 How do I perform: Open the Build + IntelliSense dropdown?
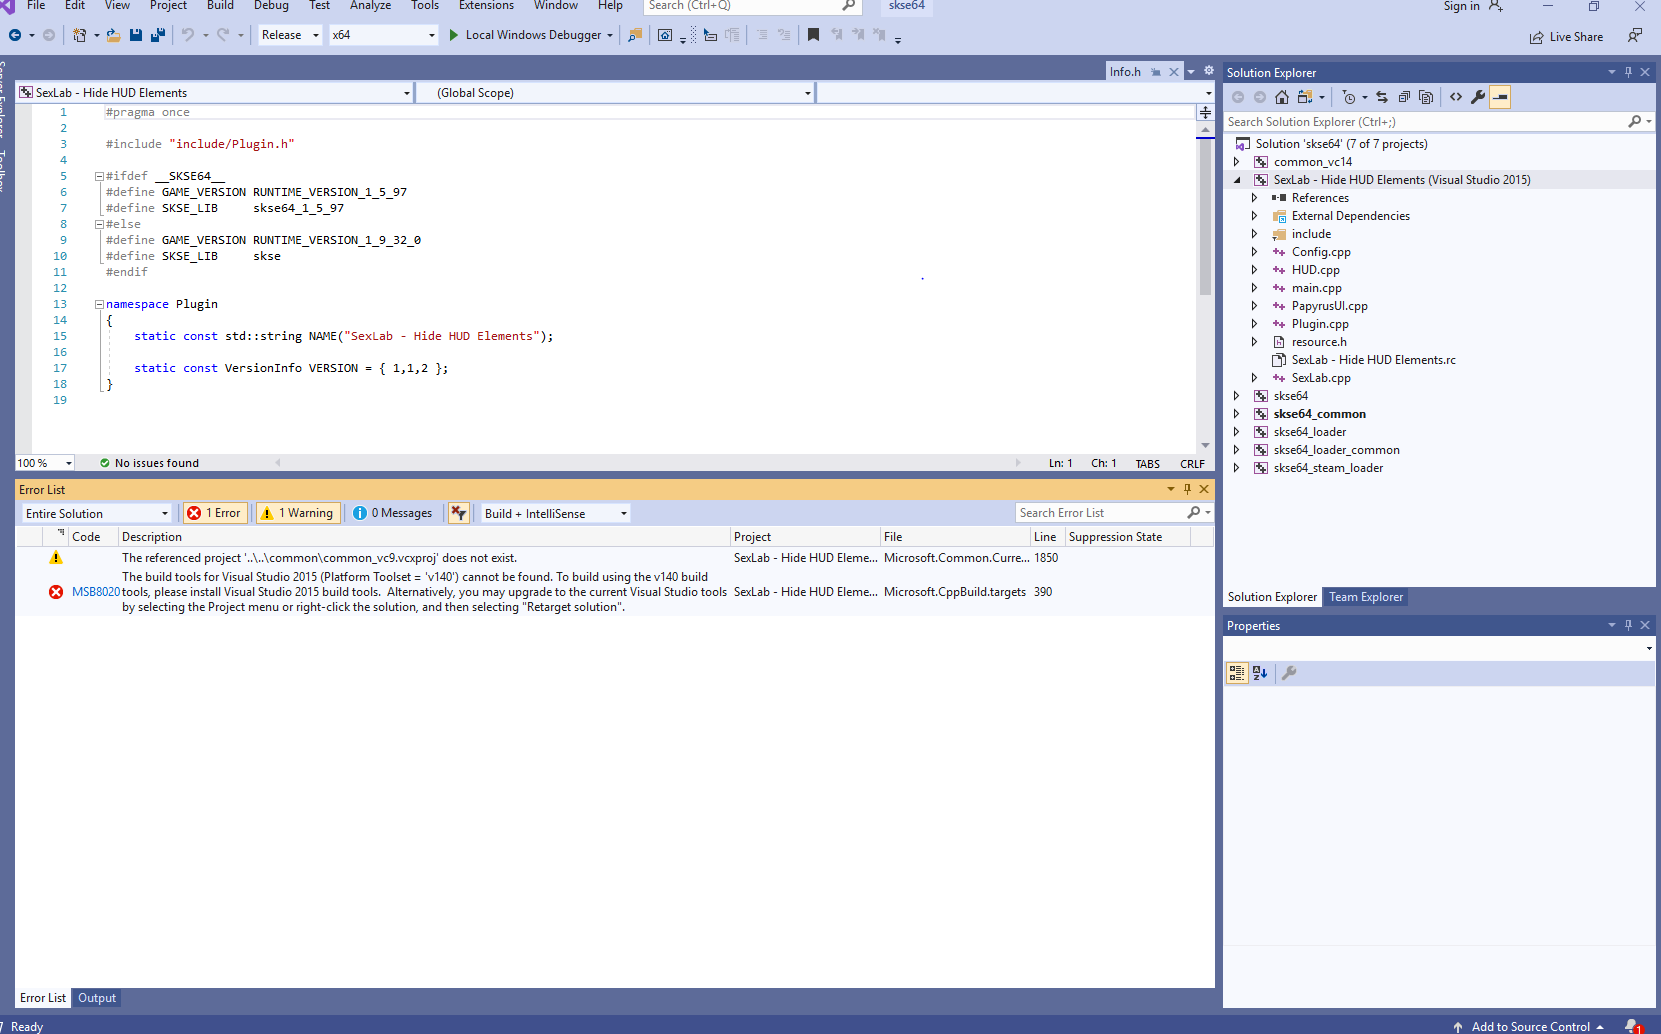pos(555,513)
